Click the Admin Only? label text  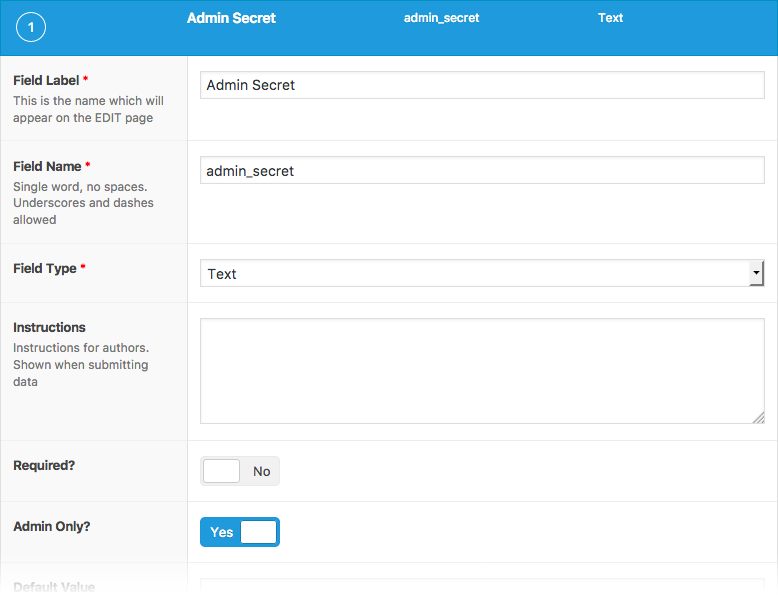click(x=51, y=525)
